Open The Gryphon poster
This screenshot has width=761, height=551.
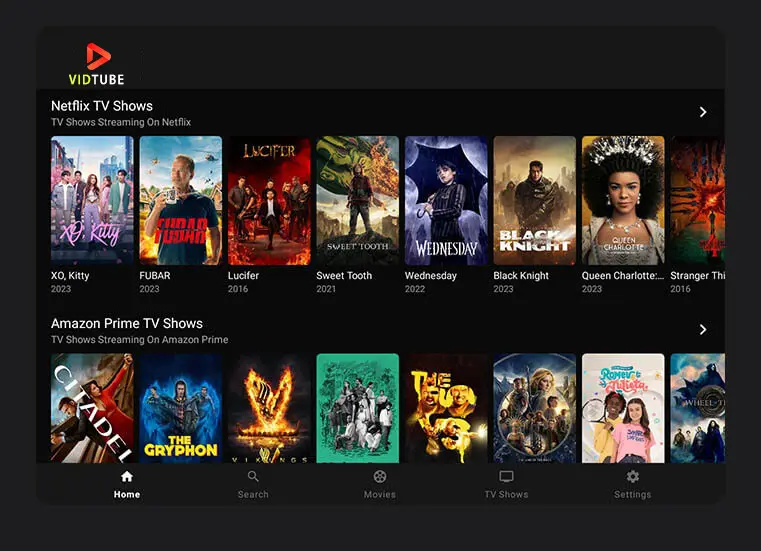[x=181, y=408]
